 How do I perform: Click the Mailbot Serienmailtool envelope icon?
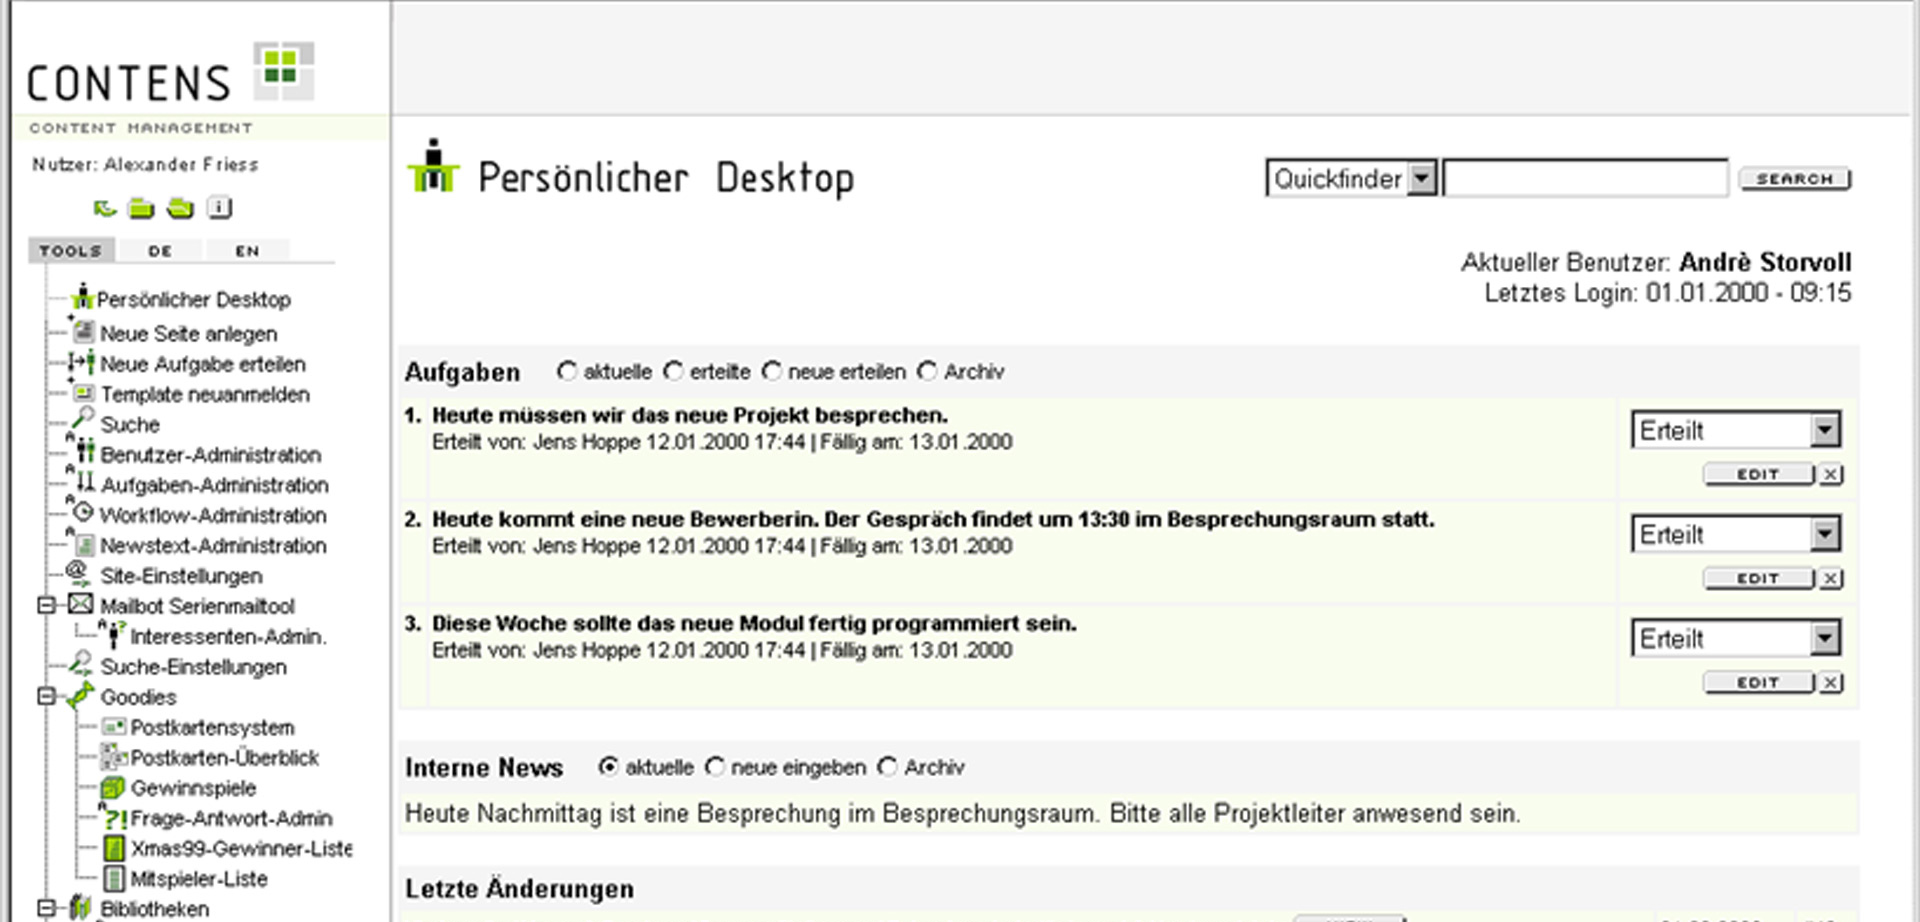tap(81, 605)
